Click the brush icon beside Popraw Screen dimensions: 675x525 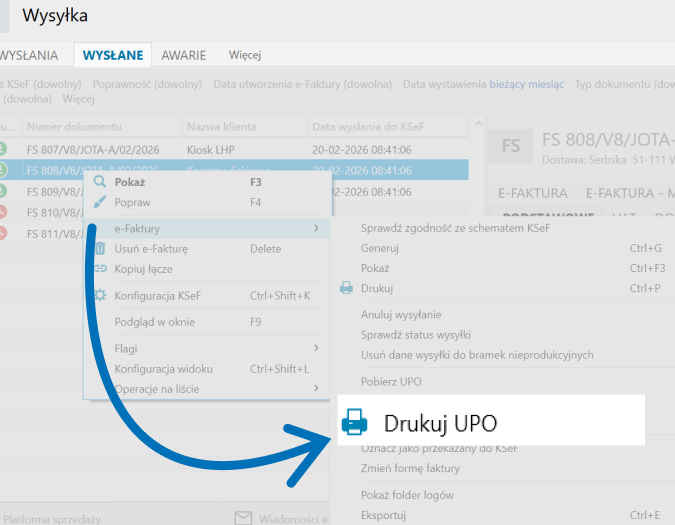point(100,202)
